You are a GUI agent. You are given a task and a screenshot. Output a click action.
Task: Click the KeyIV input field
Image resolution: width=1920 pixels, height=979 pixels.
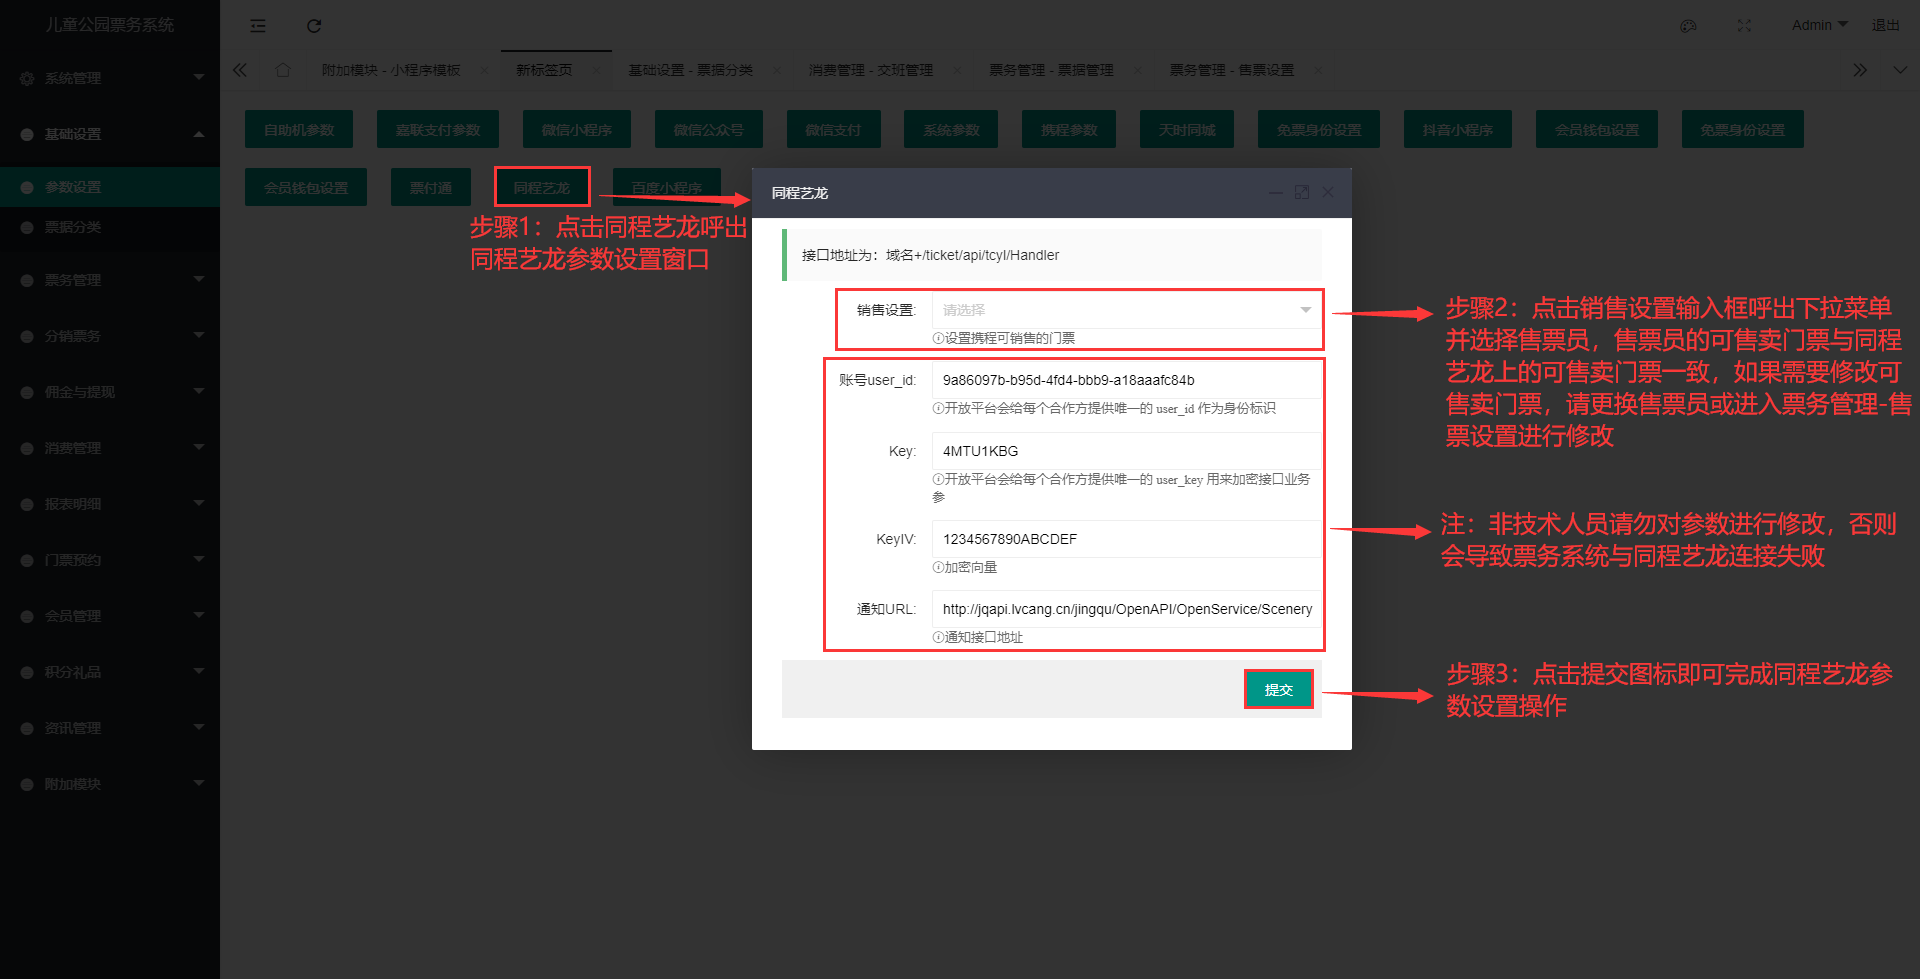1126,539
